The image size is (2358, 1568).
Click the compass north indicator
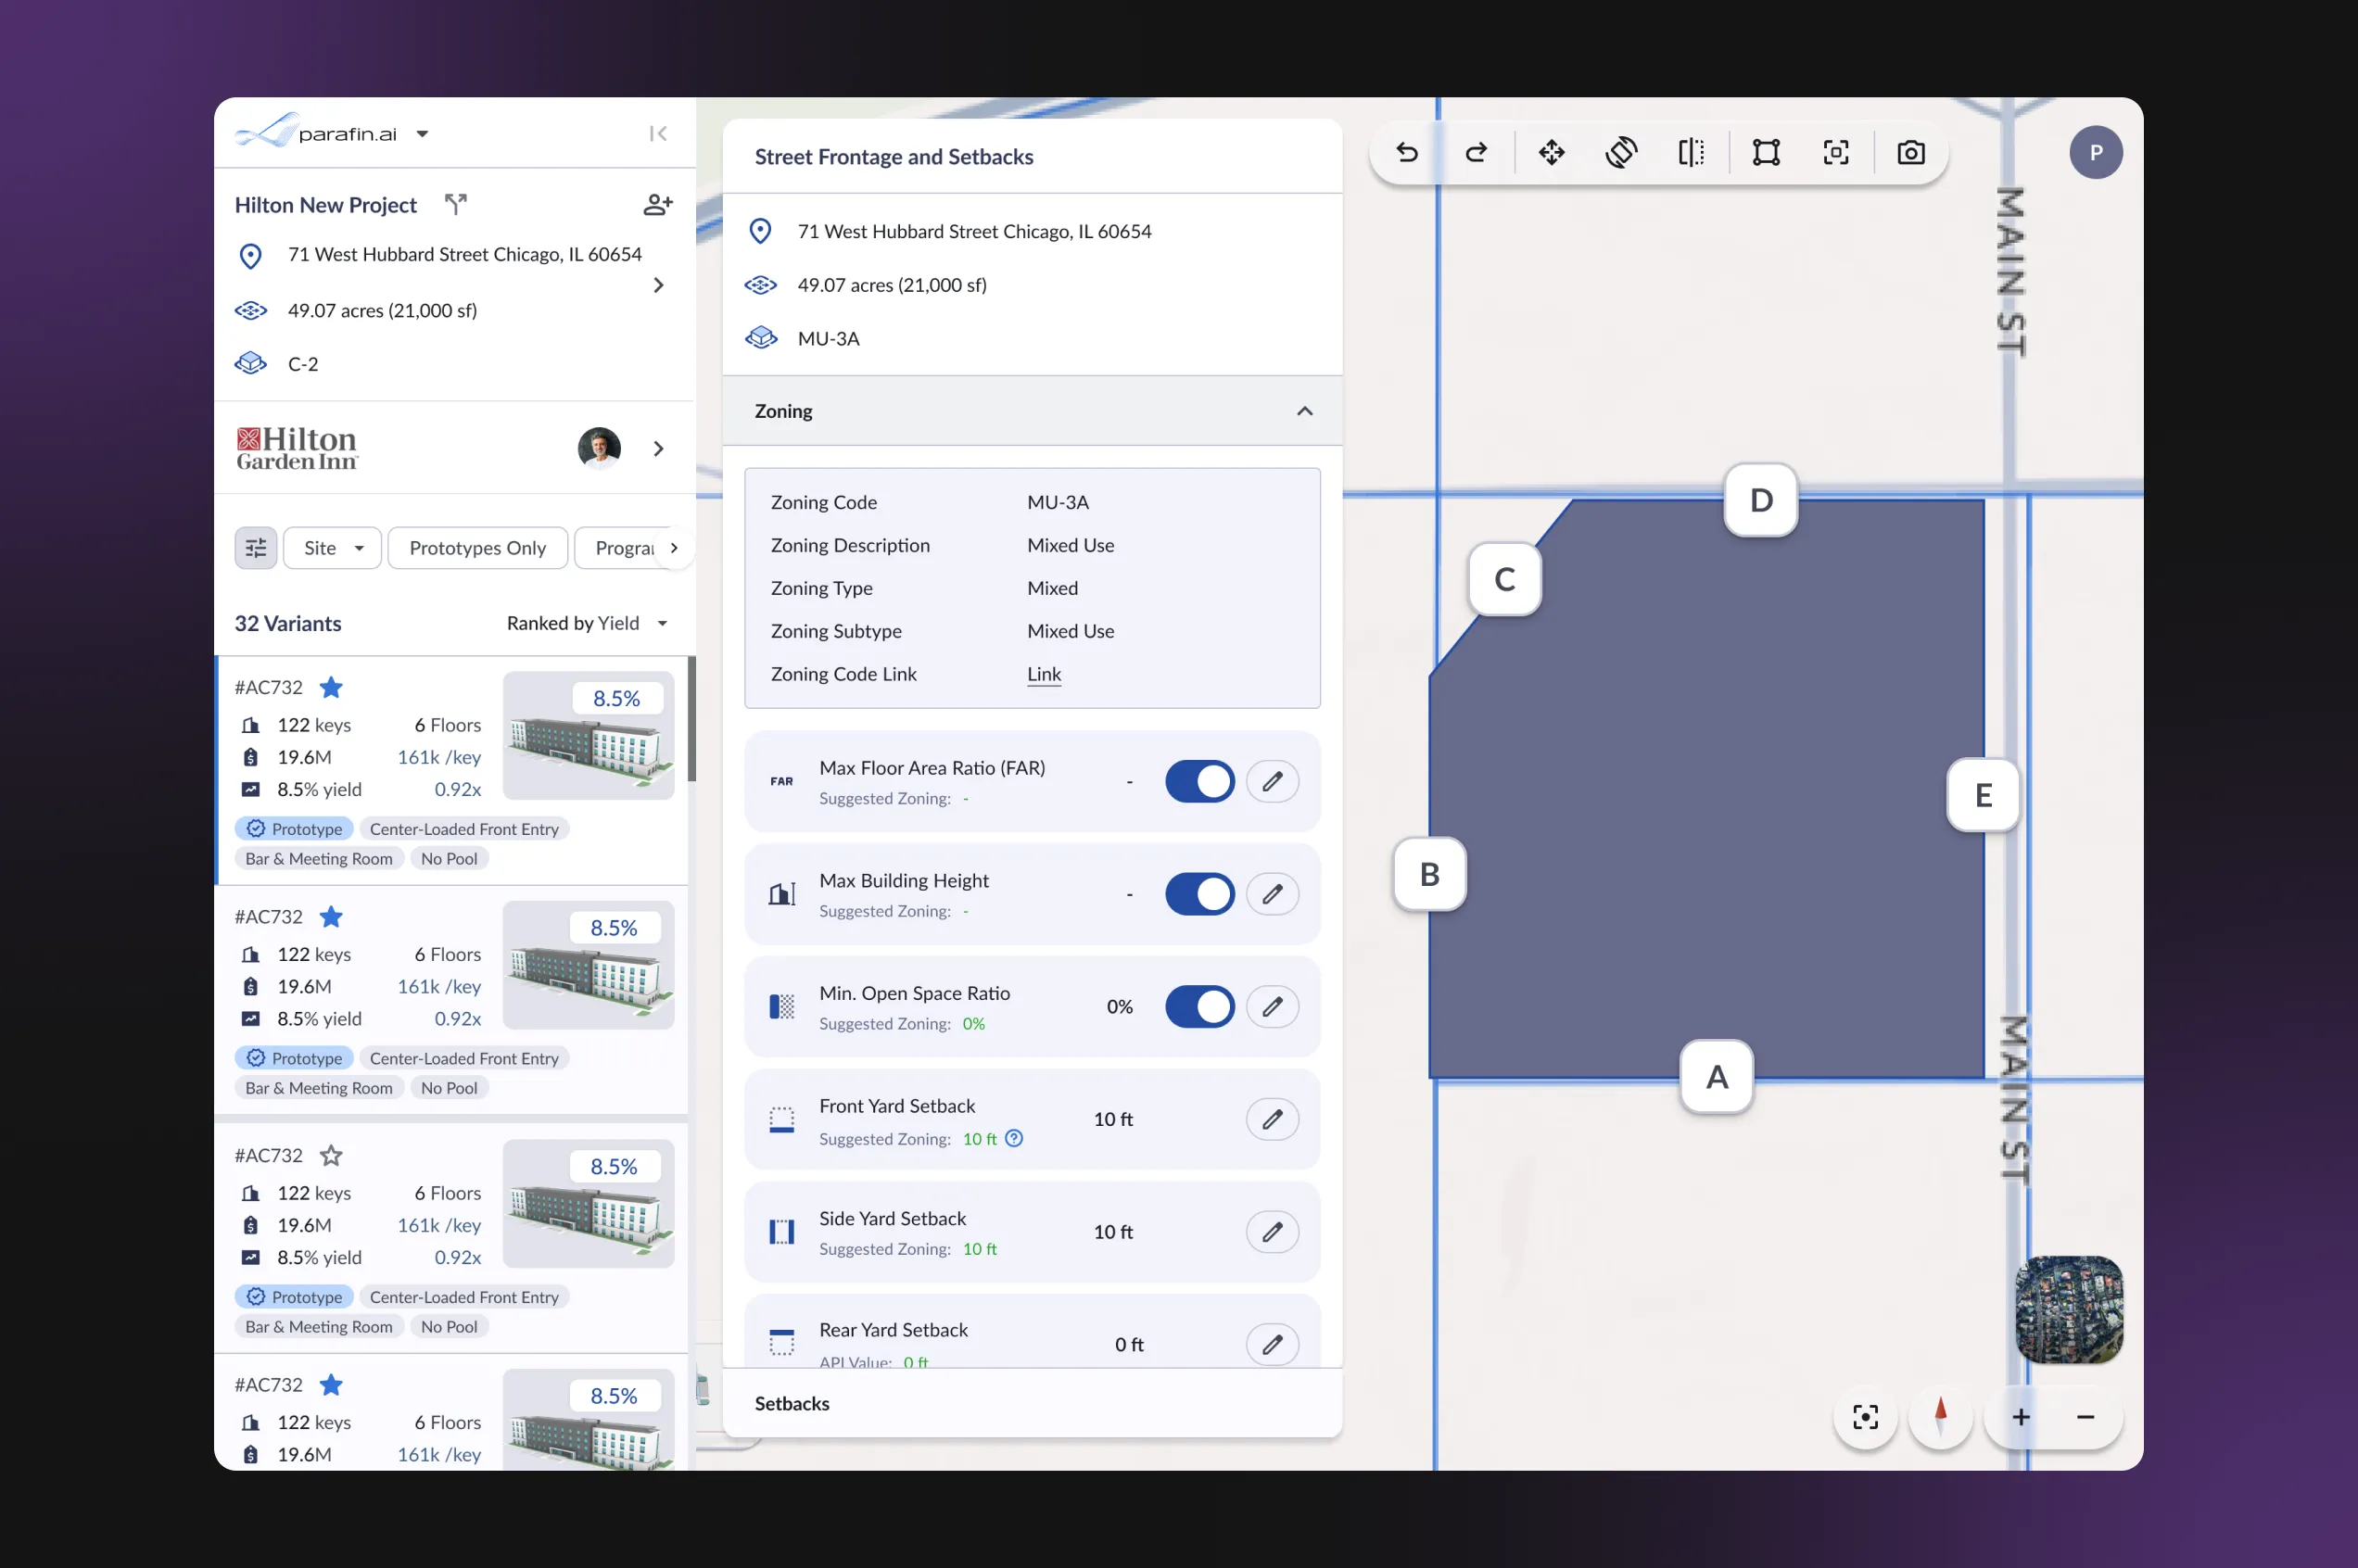pyautogui.click(x=1940, y=1416)
